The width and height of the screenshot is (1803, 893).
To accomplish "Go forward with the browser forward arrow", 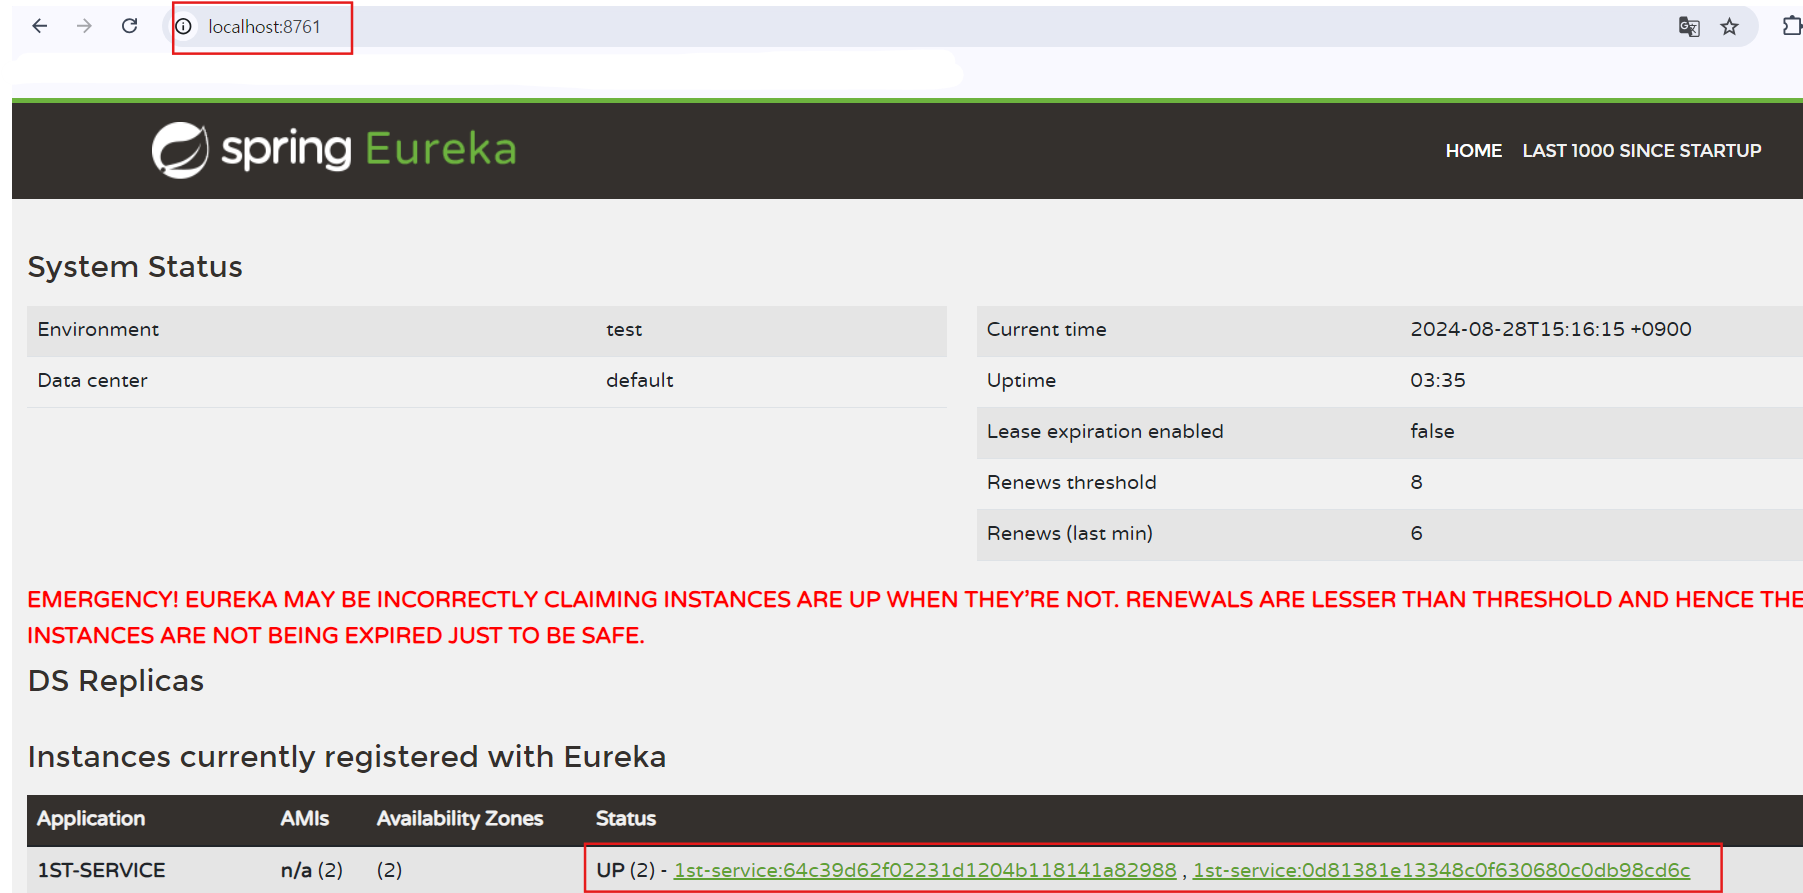I will 84,26.
